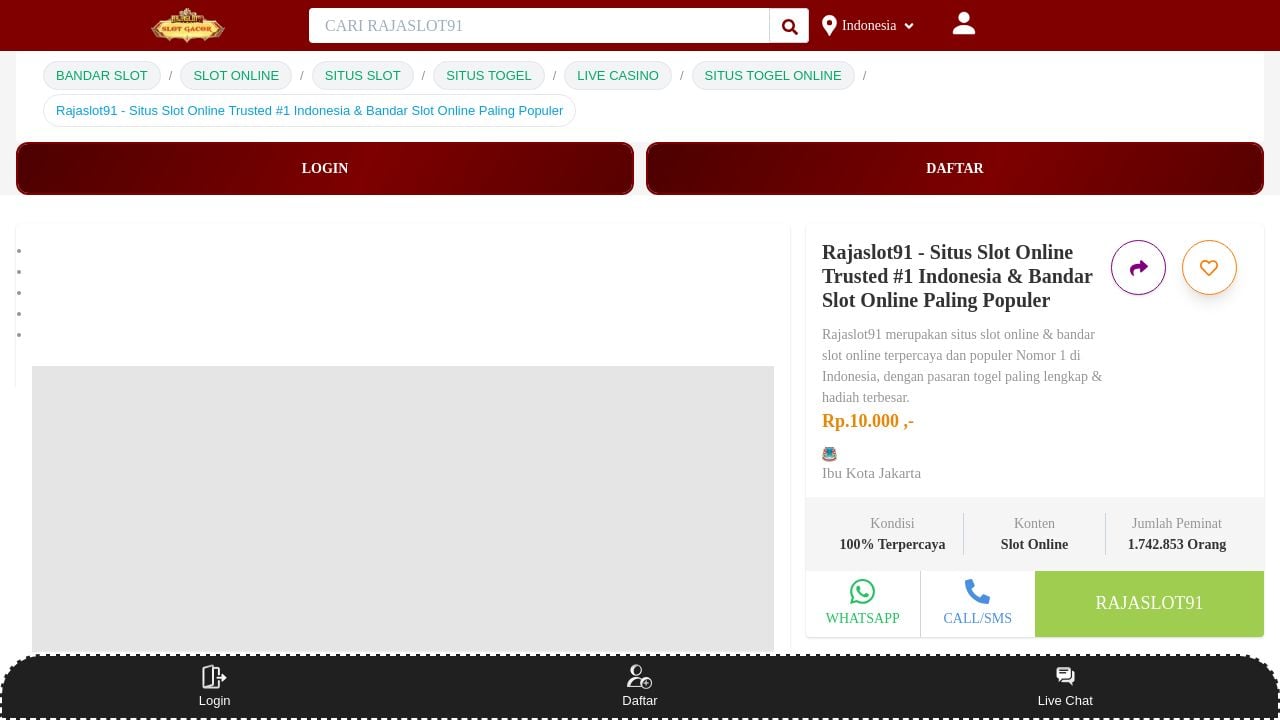Click the red DAFTAR button
Image resolution: width=1280 pixels, height=720 pixels.
click(x=955, y=168)
